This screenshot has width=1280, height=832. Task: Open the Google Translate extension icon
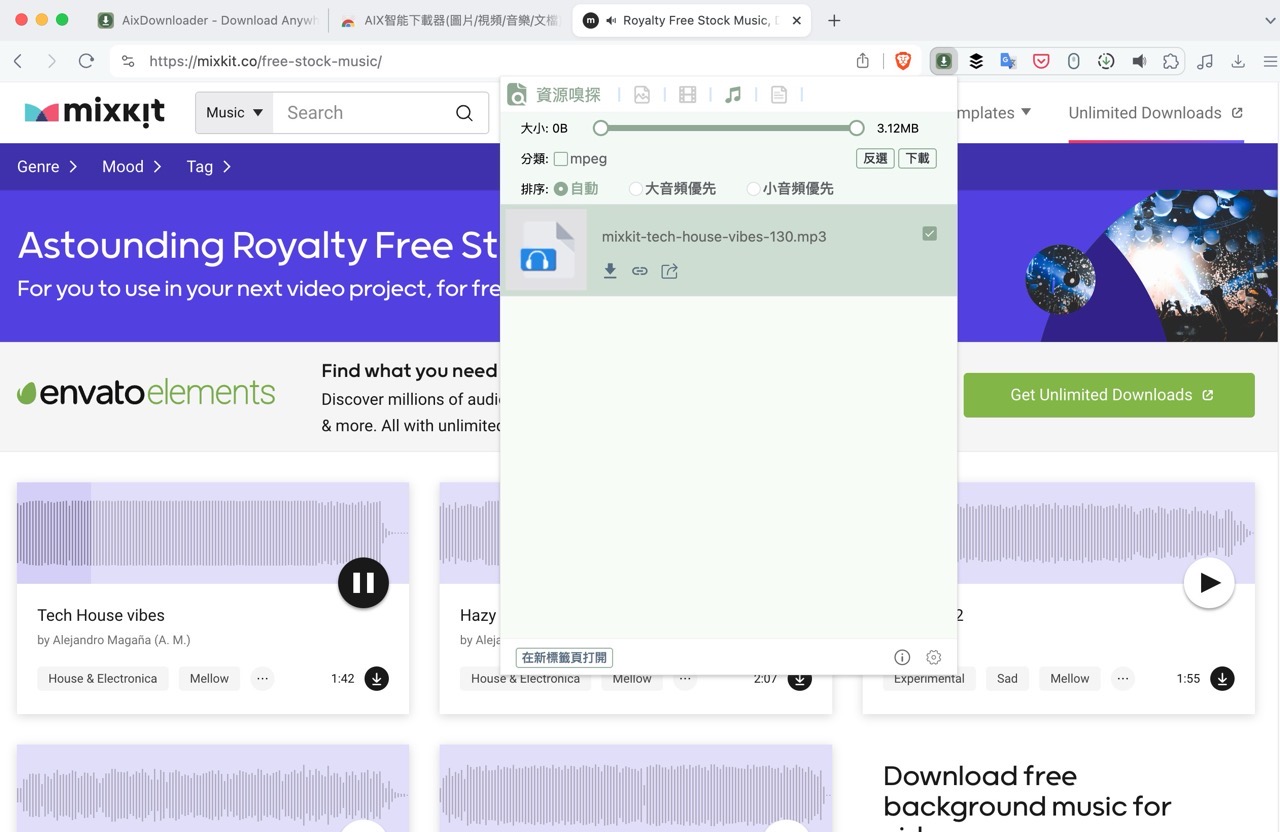1008,61
